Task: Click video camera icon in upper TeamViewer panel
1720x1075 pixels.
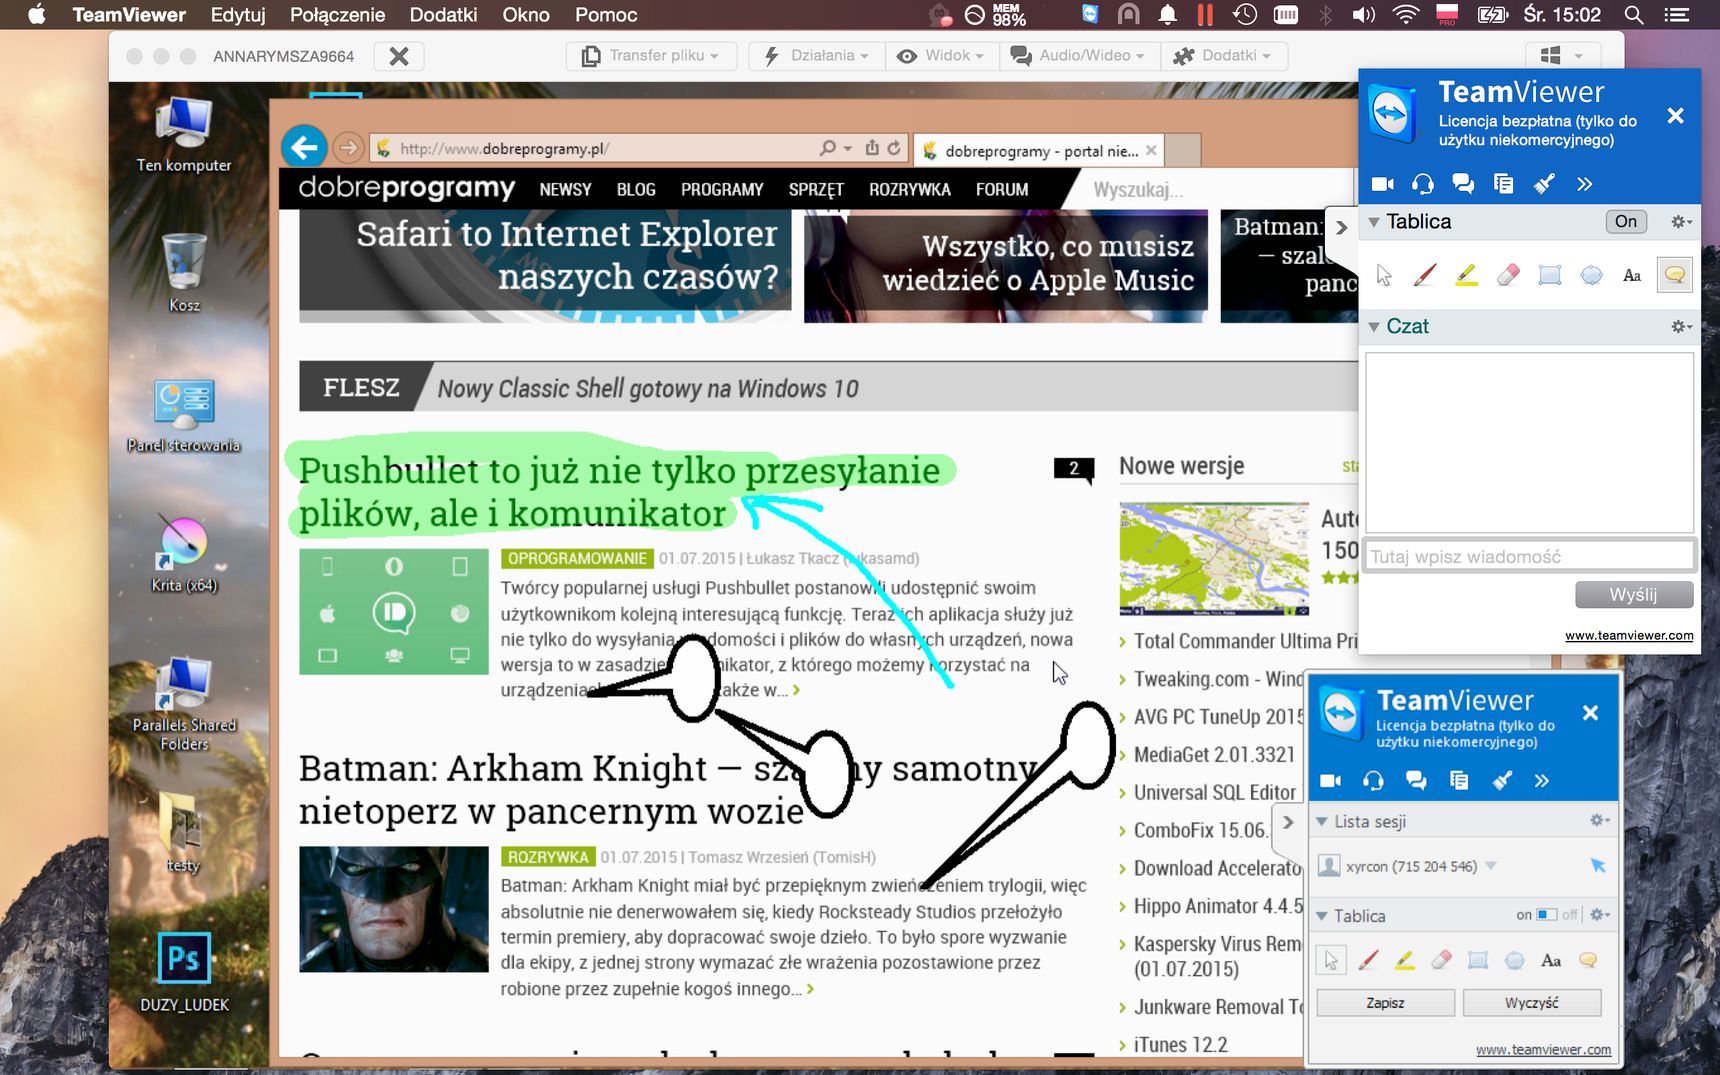Action: [x=1382, y=184]
